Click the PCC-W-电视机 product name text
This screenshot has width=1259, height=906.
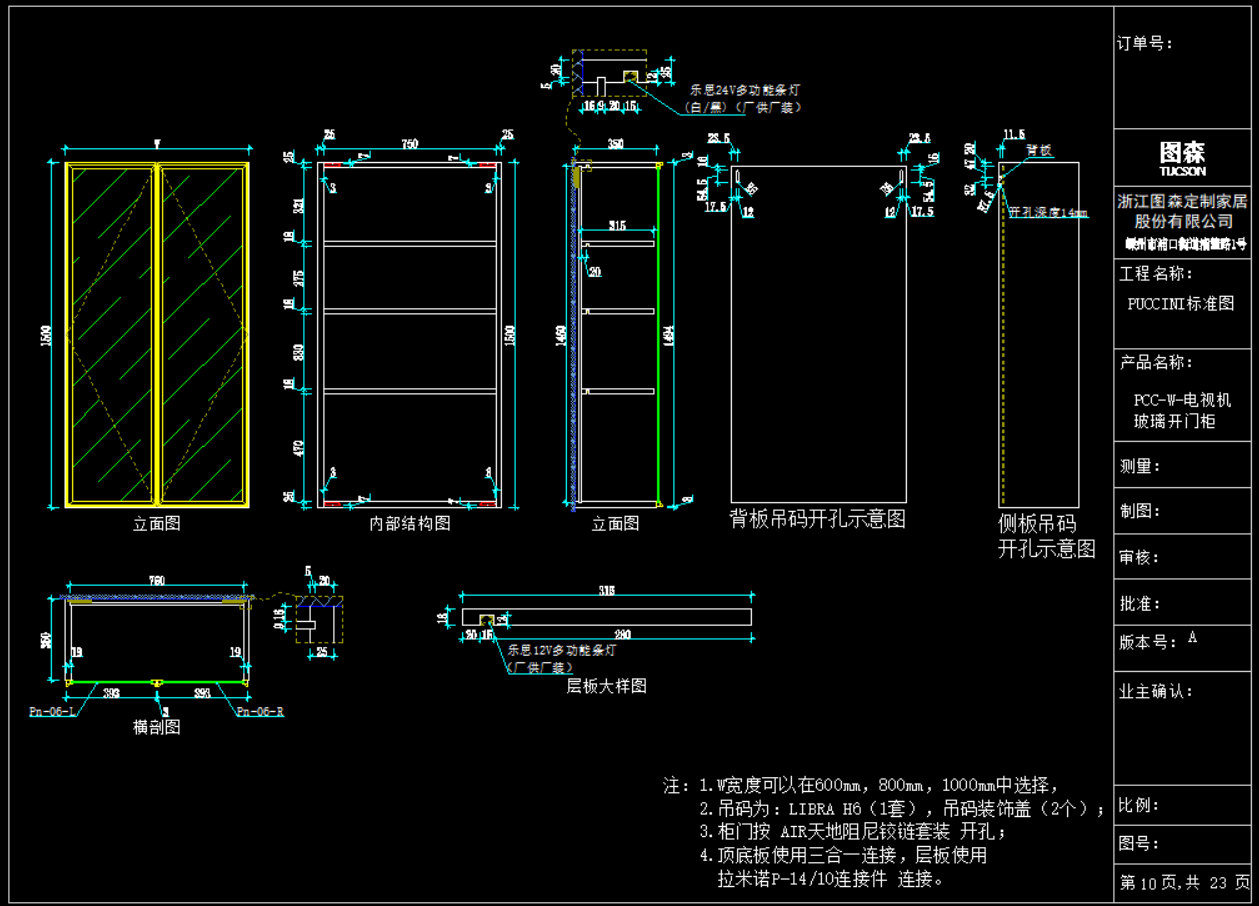(1181, 400)
